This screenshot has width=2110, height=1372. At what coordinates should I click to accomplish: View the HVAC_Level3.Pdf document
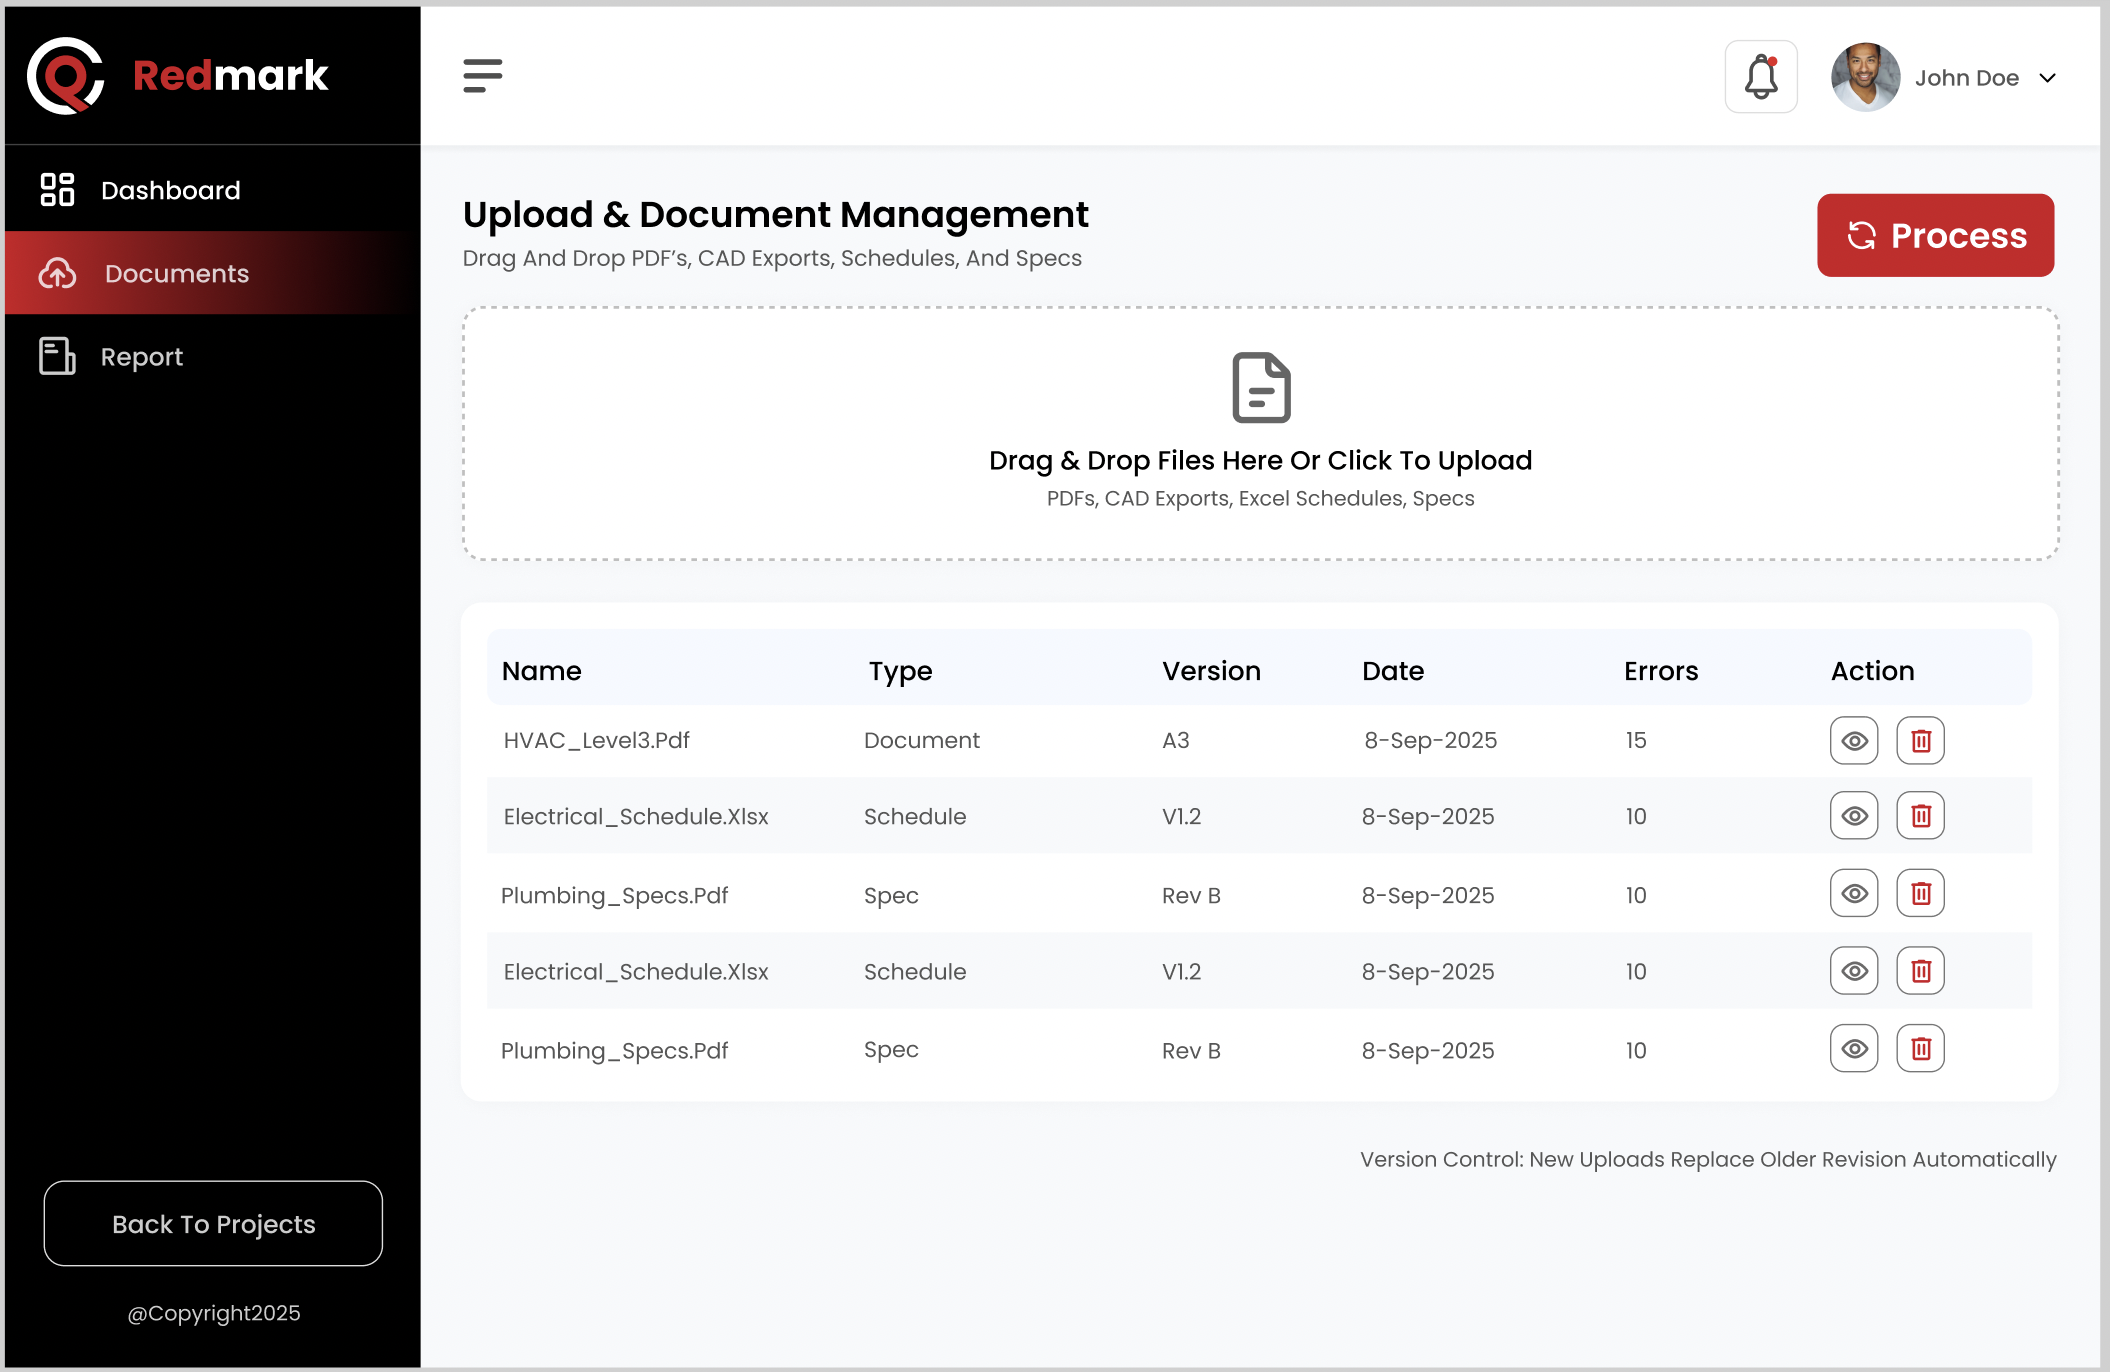pyautogui.click(x=1854, y=741)
